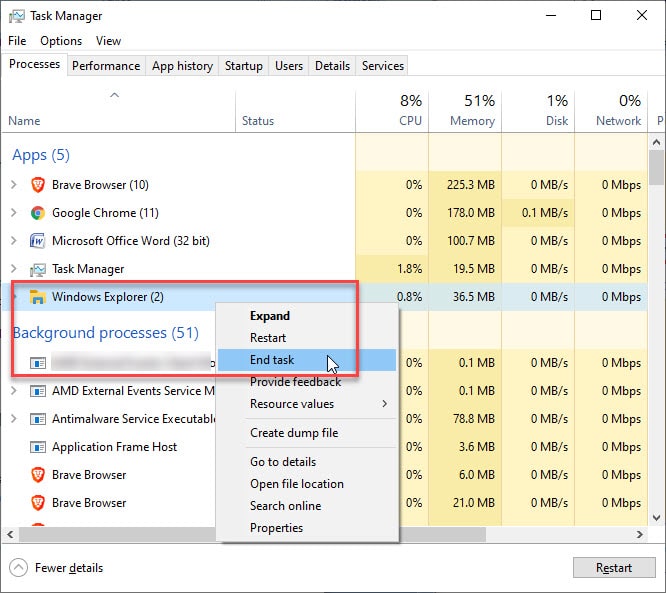This screenshot has height=593, width=666.
Task: Click the Antimalware Service Executable icon
Action: coord(38,419)
